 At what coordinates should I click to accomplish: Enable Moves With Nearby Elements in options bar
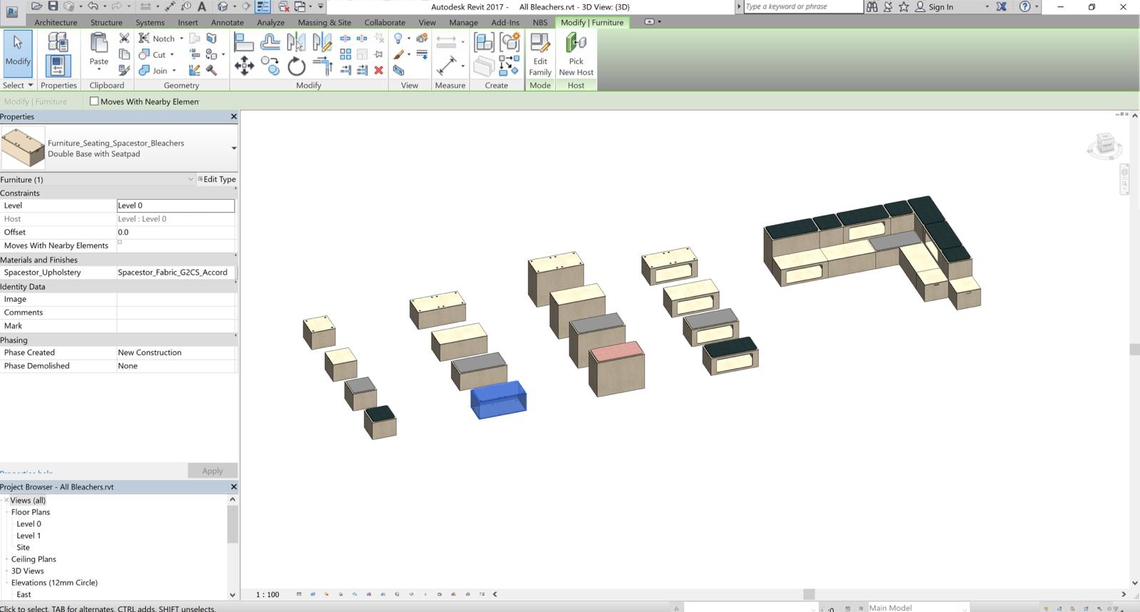(94, 101)
